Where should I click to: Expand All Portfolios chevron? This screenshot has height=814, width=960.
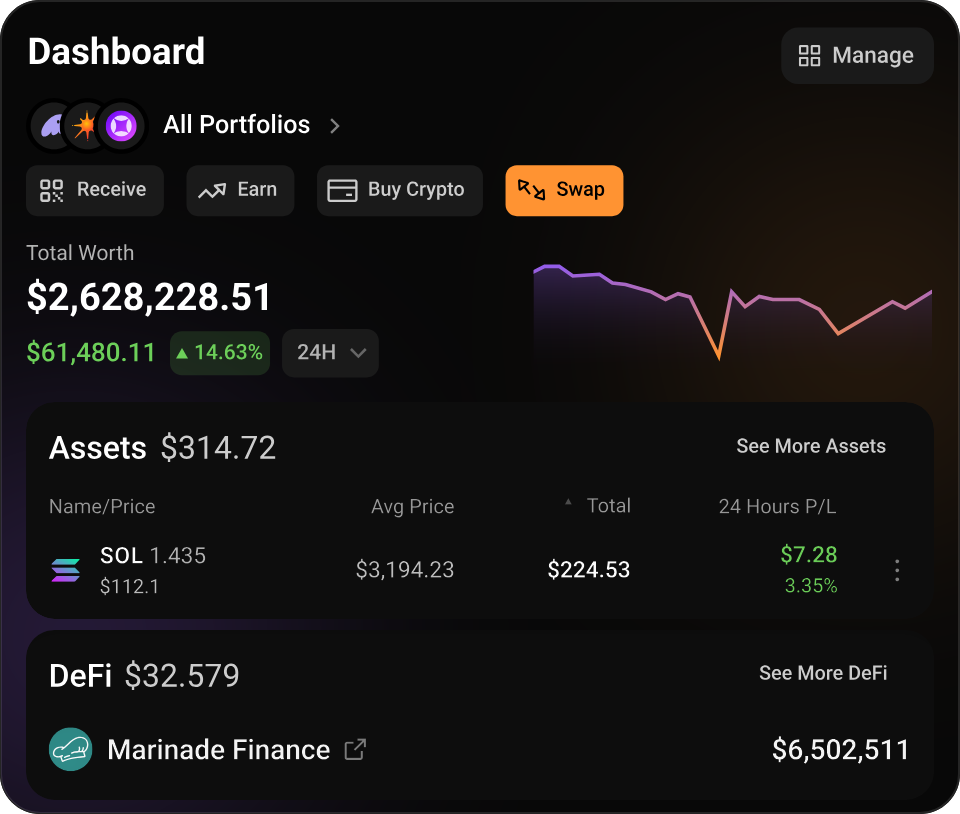click(x=334, y=126)
